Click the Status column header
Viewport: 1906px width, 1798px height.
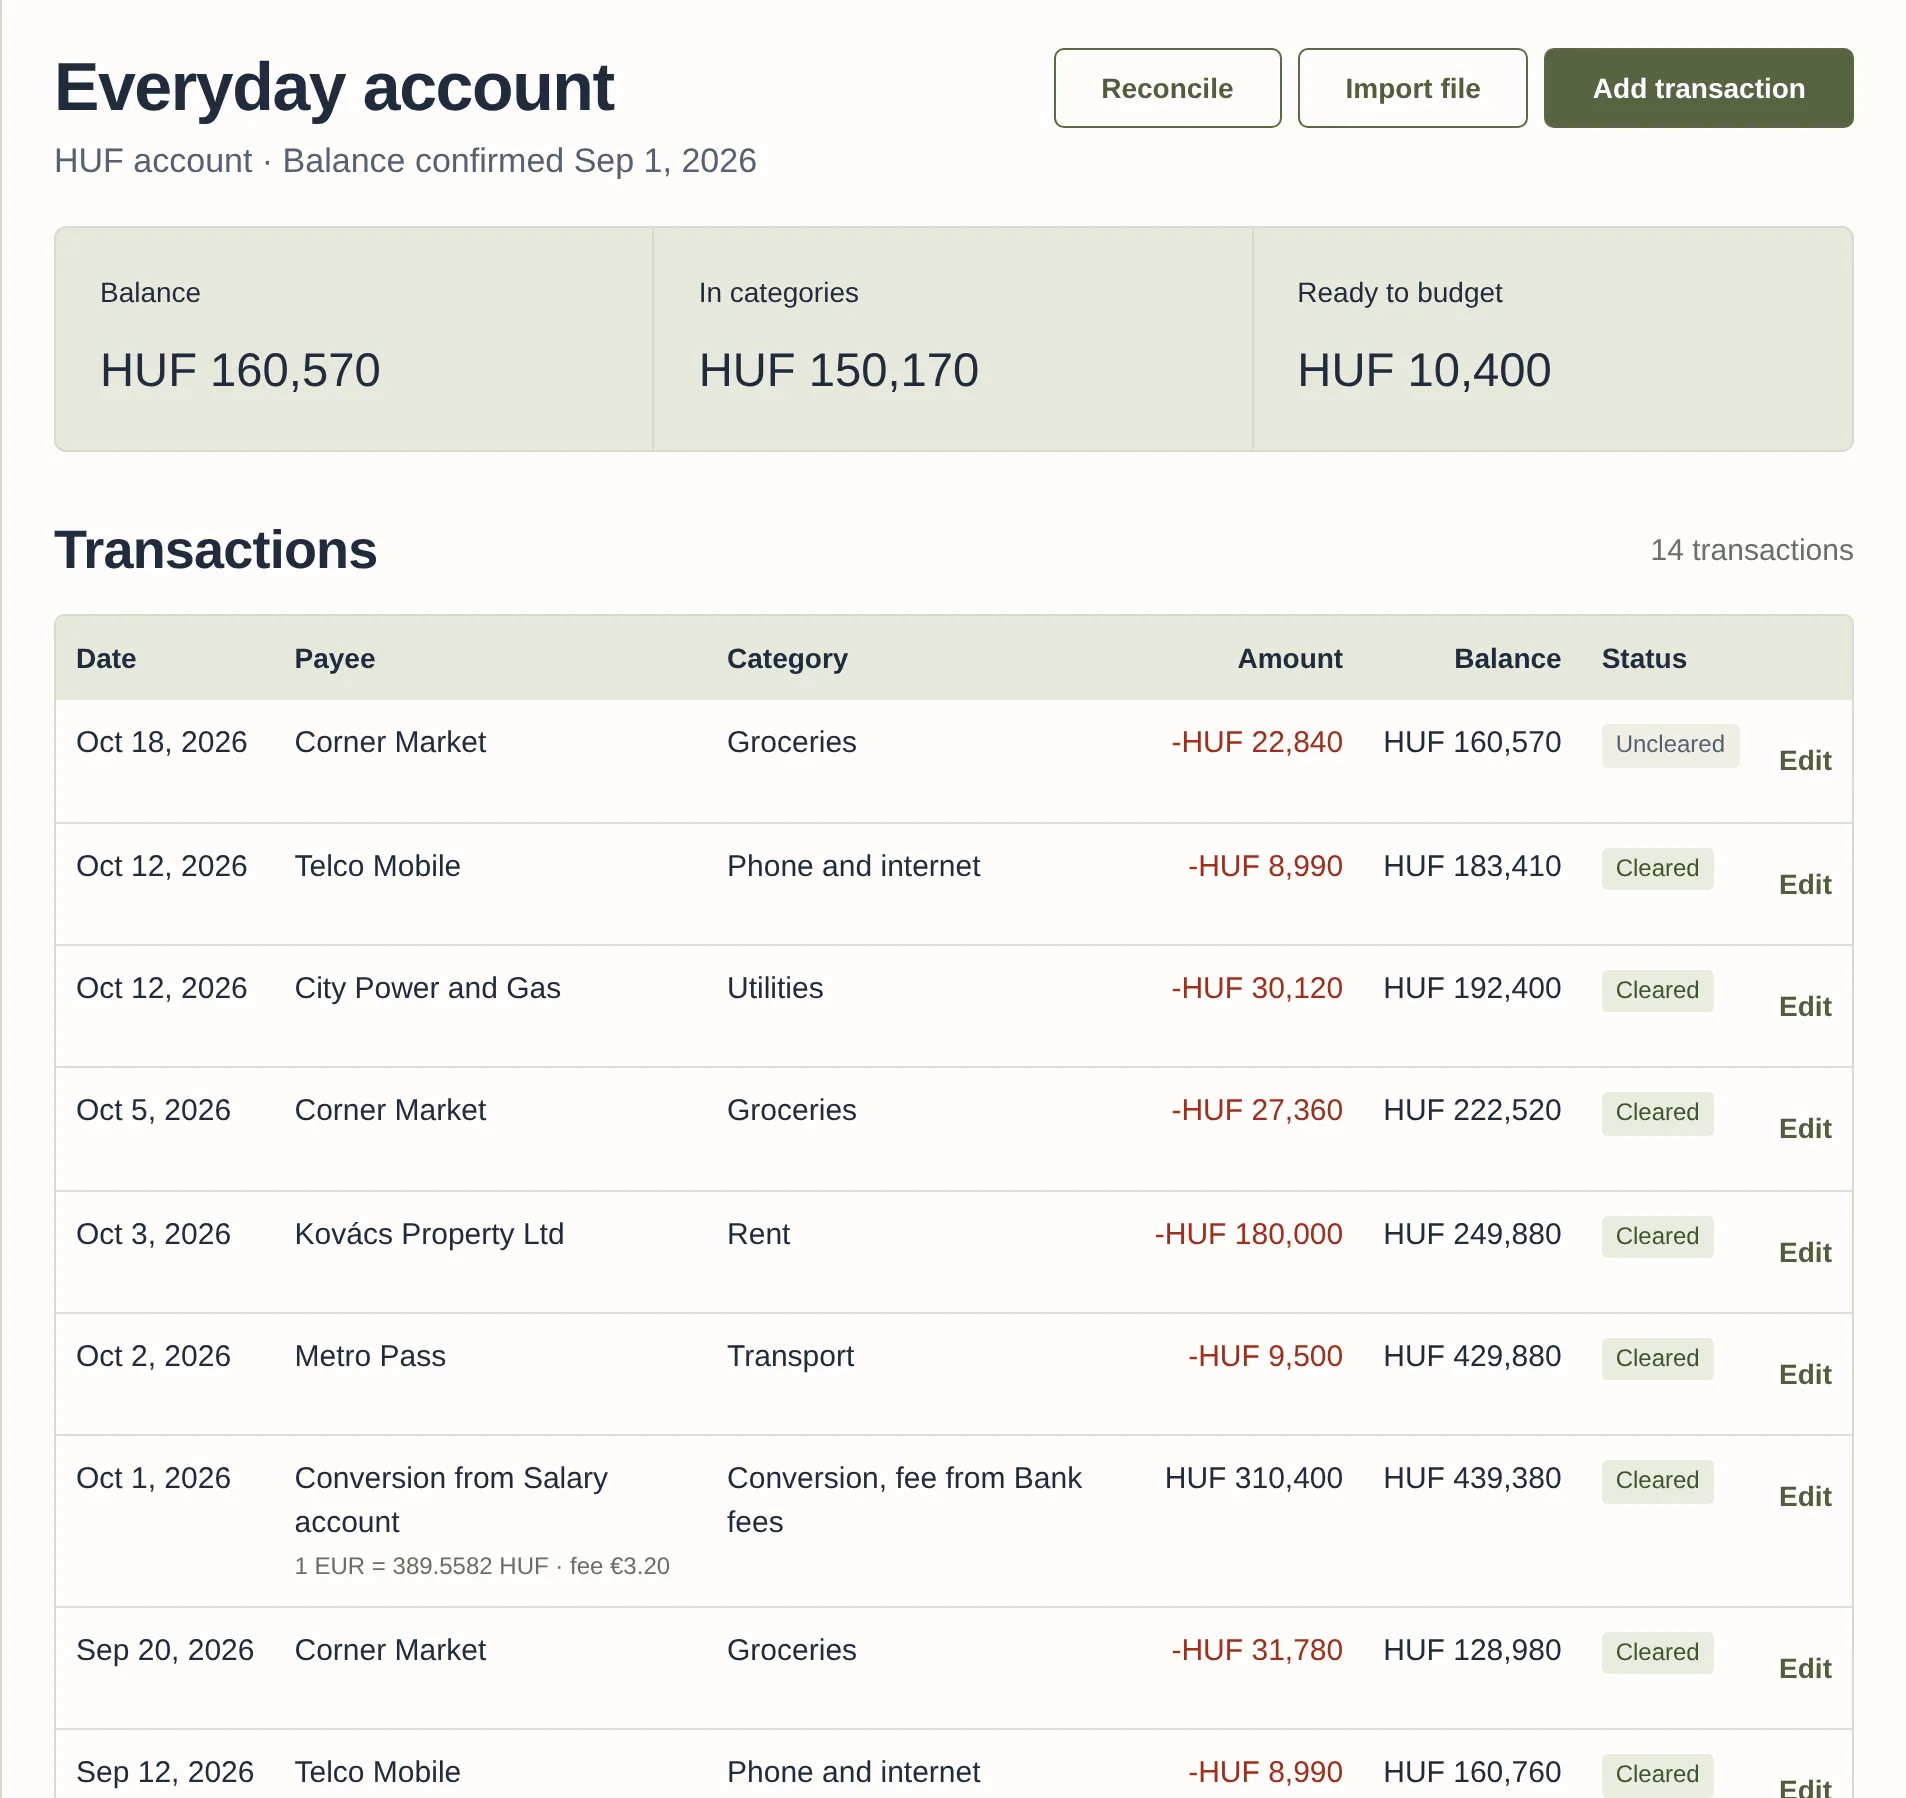point(1643,659)
